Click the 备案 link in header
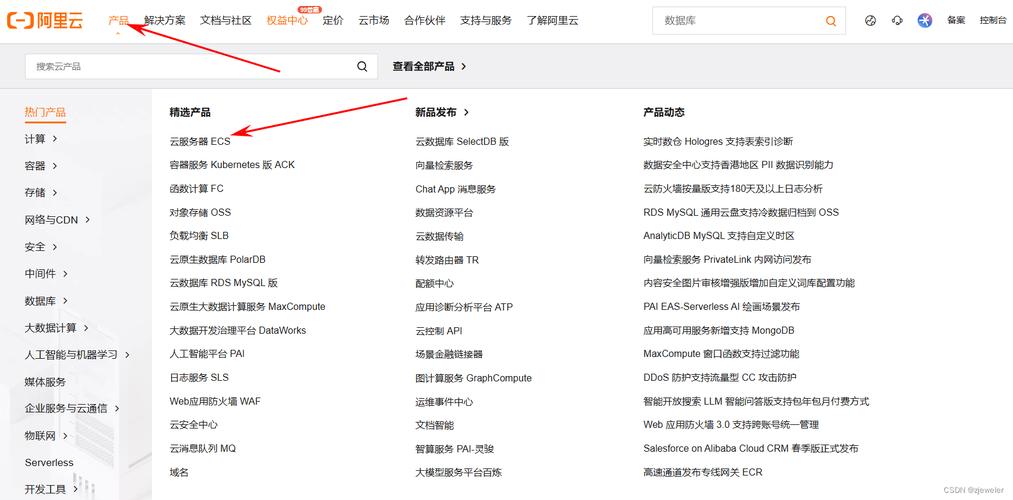Viewport: 1013px width, 500px height. tap(956, 21)
